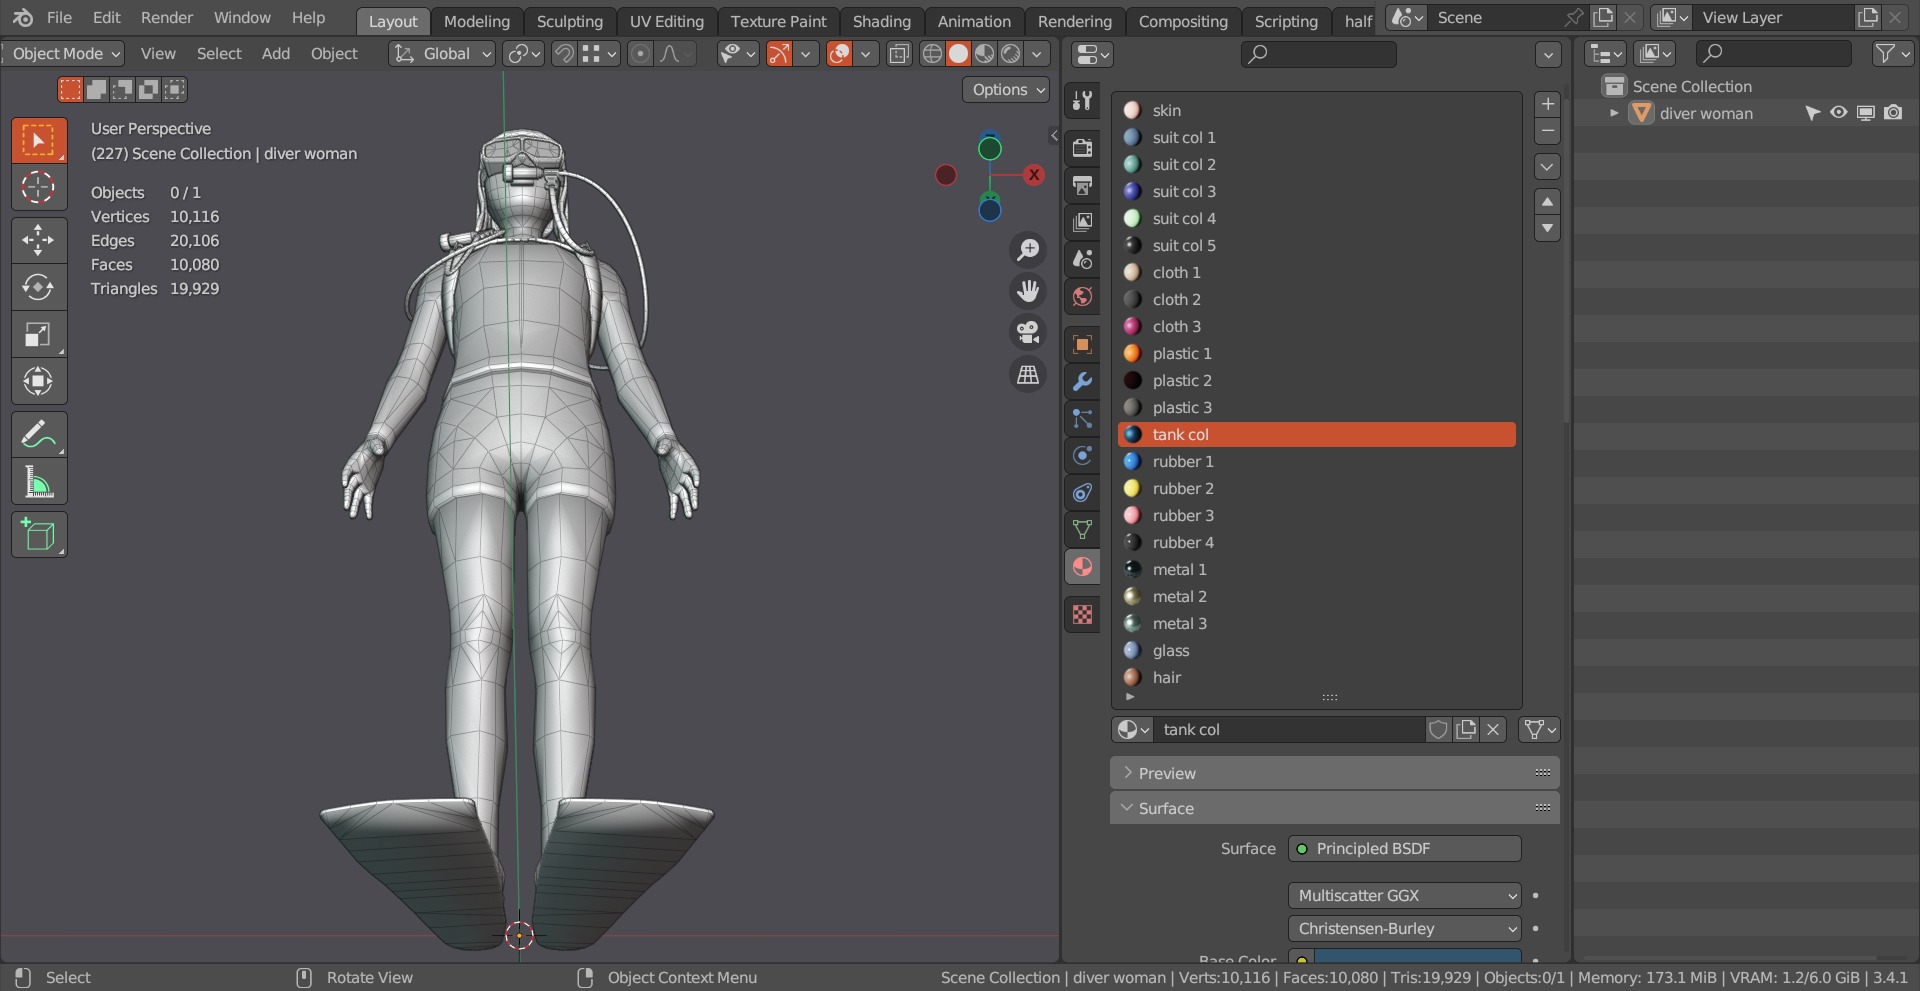This screenshot has width=1920, height=991.
Task: Activate the 3D Cursor tool
Action: point(39,188)
